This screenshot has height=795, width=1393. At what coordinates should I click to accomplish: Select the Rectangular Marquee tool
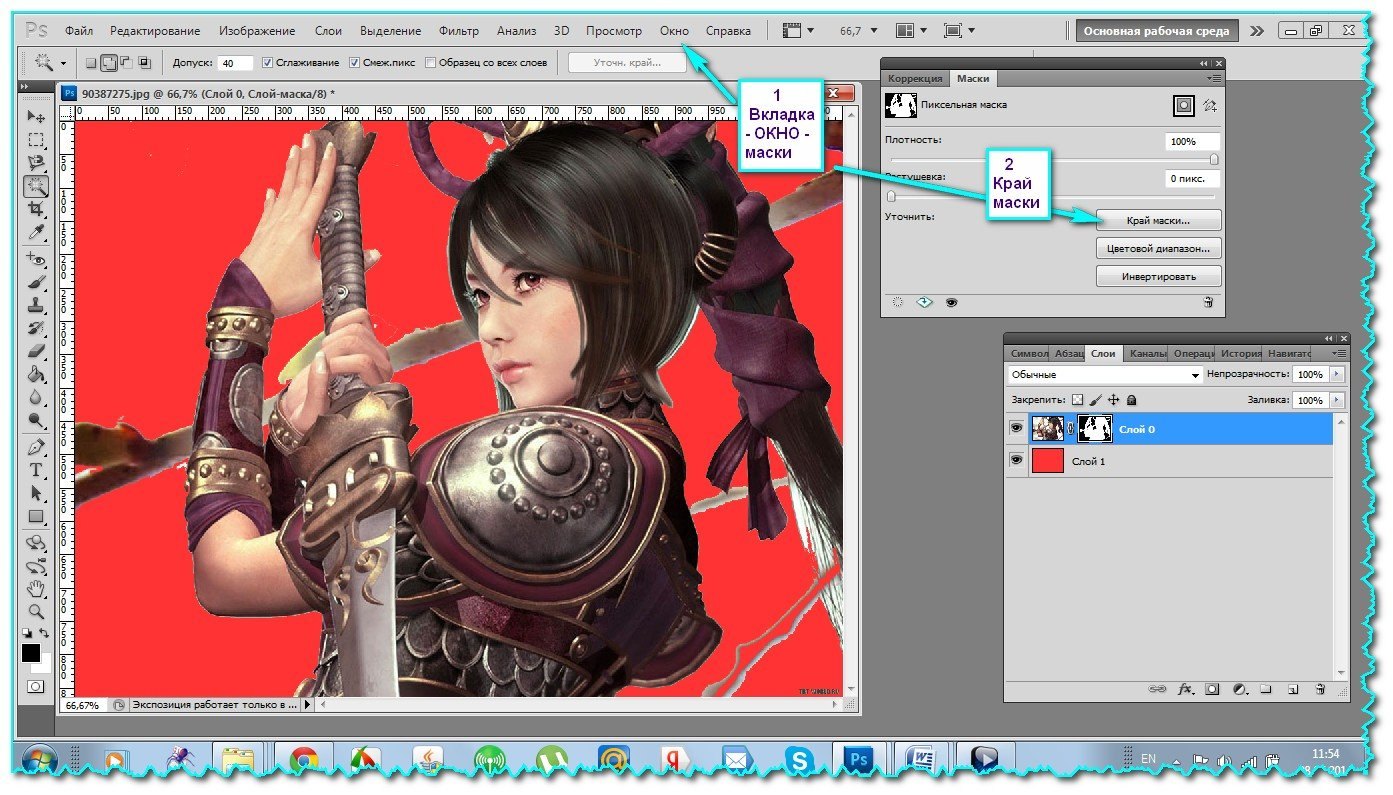tap(36, 140)
